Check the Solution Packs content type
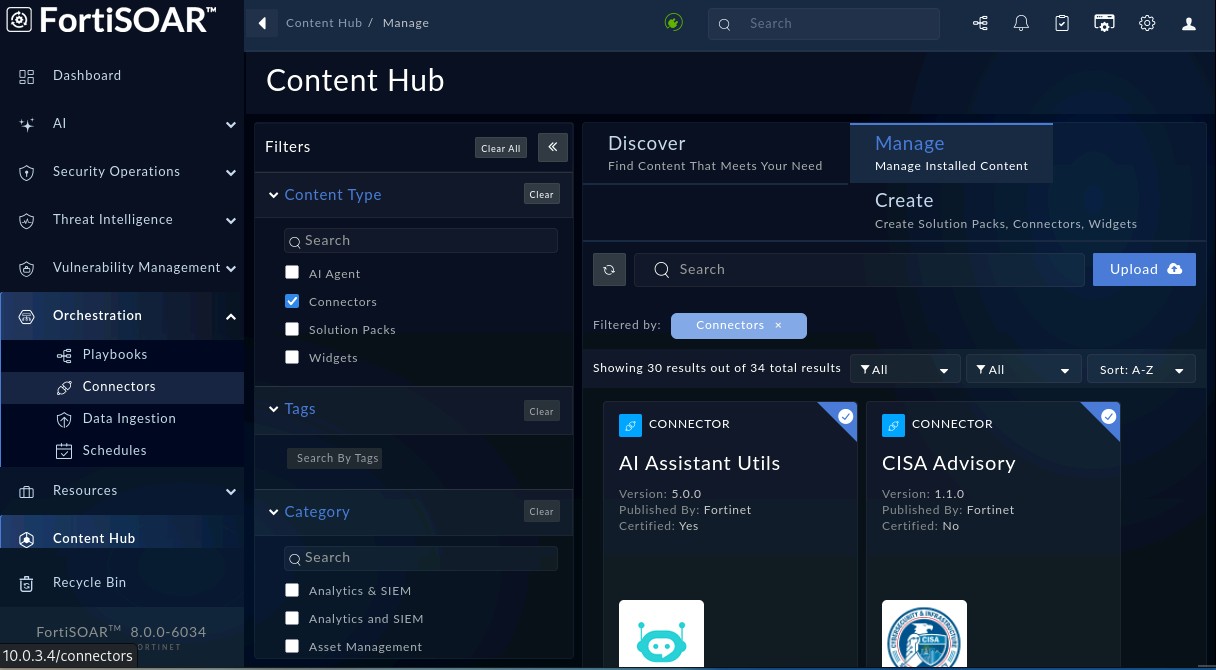Image resolution: width=1216 pixels, height=670 pixels. click(292, 329)
